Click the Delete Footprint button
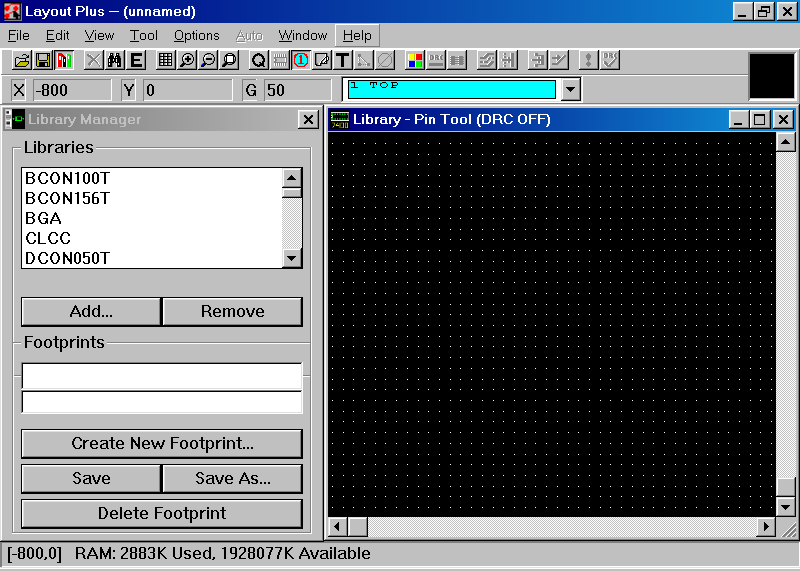Image resolution: width=800 pixels, height=571 pixels. [162, 513]
